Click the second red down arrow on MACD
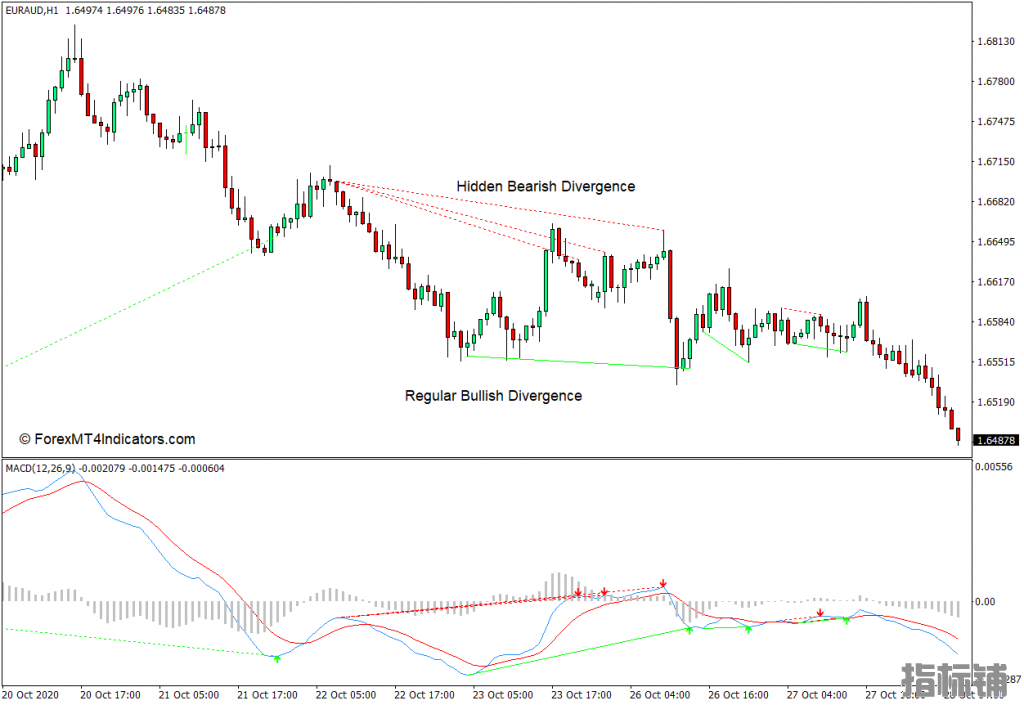Viewport: 1024px width, 705px height. coord(604,592)
